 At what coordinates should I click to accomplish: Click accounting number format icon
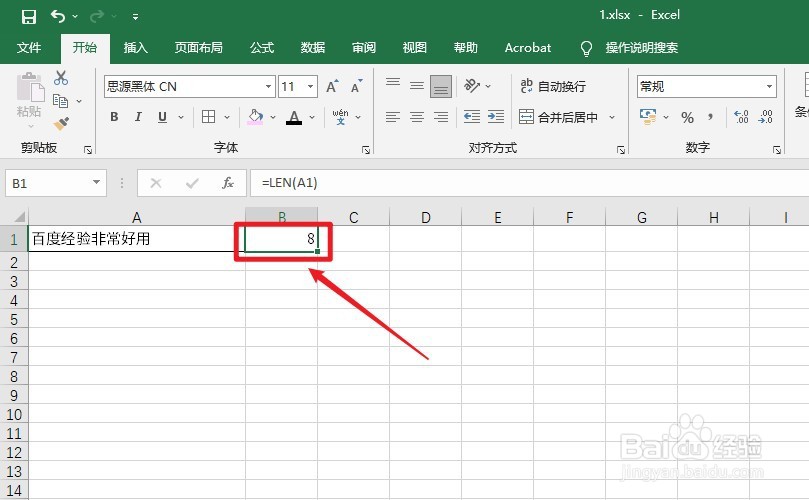click(x=648, y=117)
